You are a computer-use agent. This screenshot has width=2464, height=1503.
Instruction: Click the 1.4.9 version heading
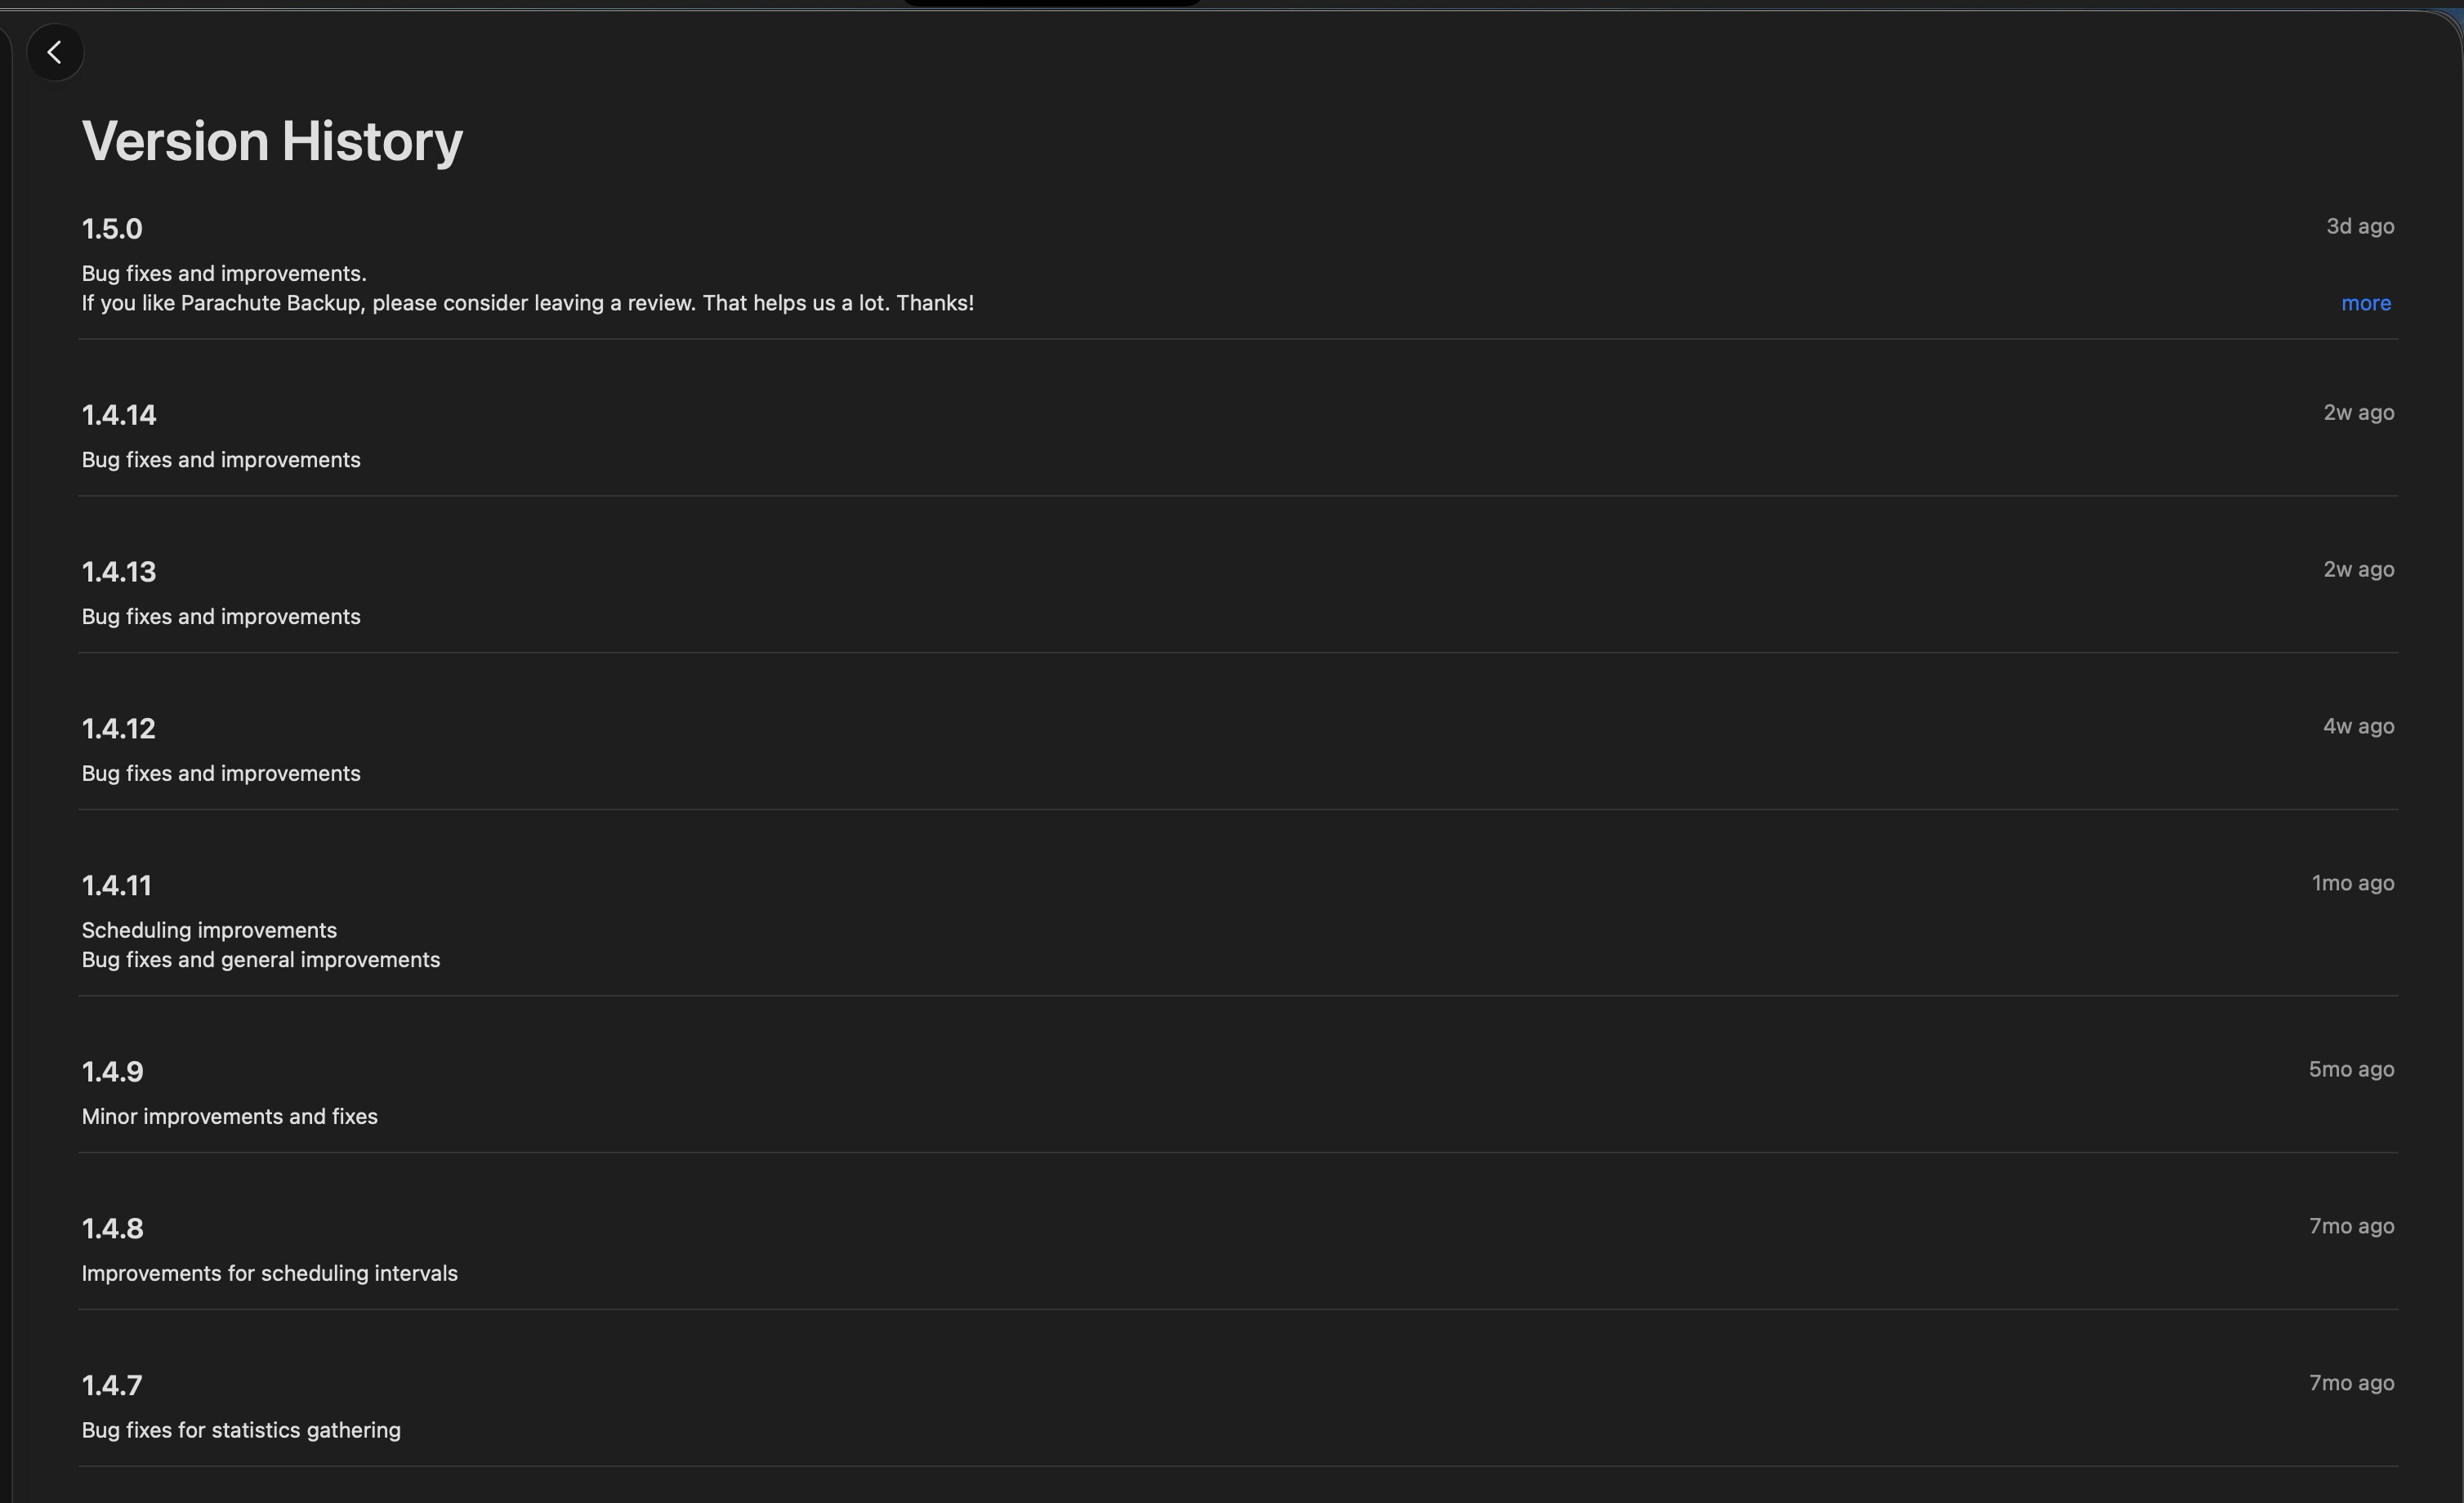[x=112, y=1072]
